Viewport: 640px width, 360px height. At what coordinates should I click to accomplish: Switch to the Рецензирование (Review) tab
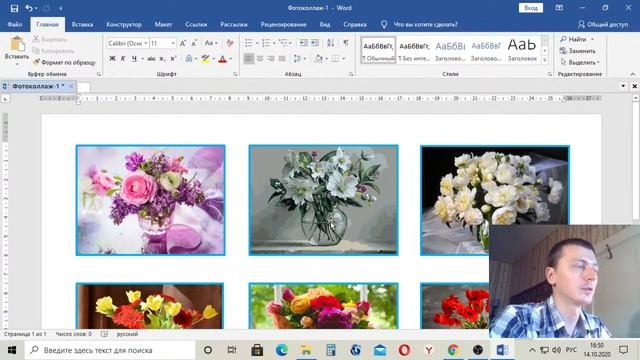pyautogui.click(x=283, y=24)
